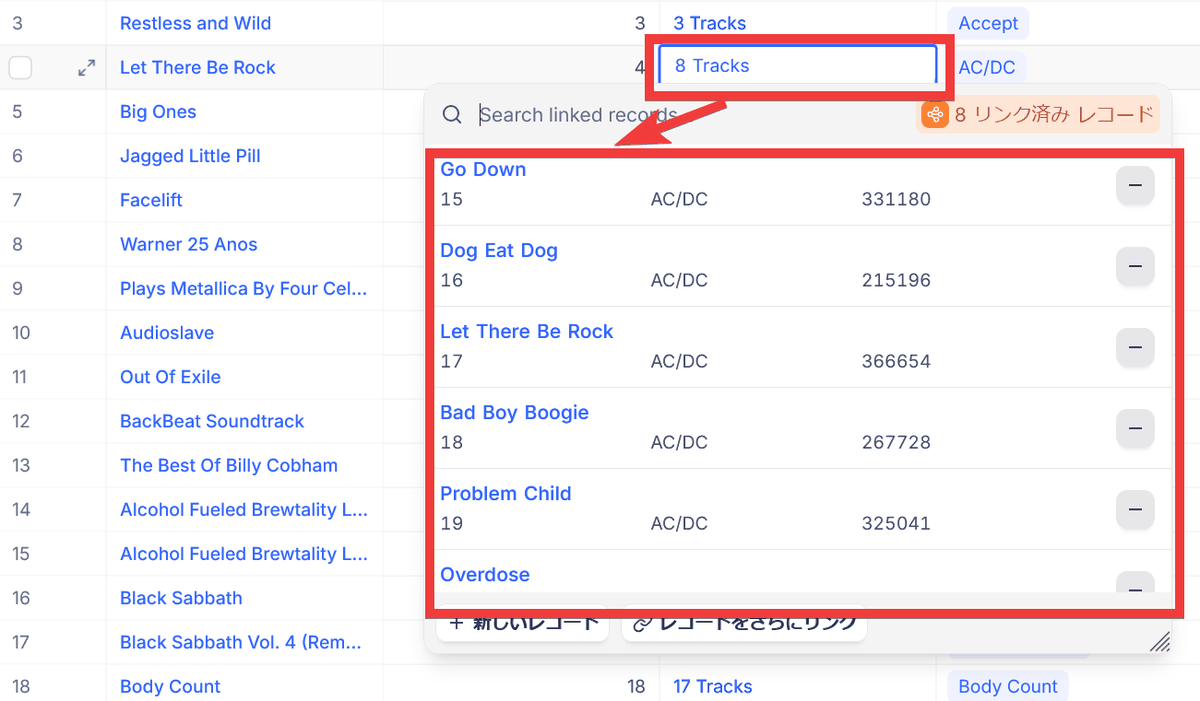Click the レコードをさらにリンク button

tap(744, 625)
